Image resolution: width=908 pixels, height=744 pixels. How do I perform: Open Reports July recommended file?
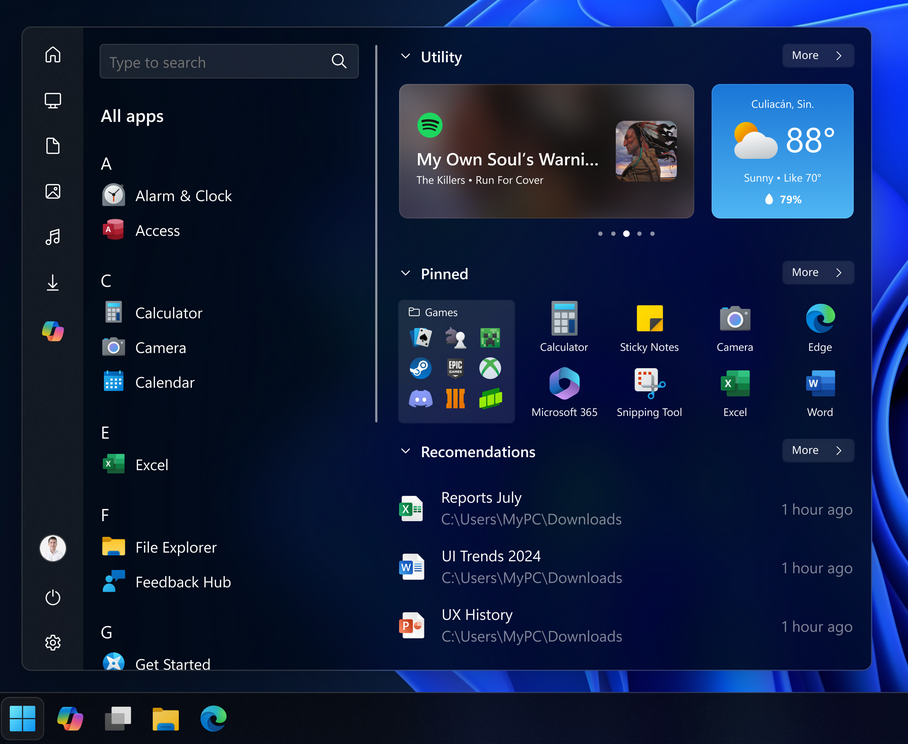626,508
